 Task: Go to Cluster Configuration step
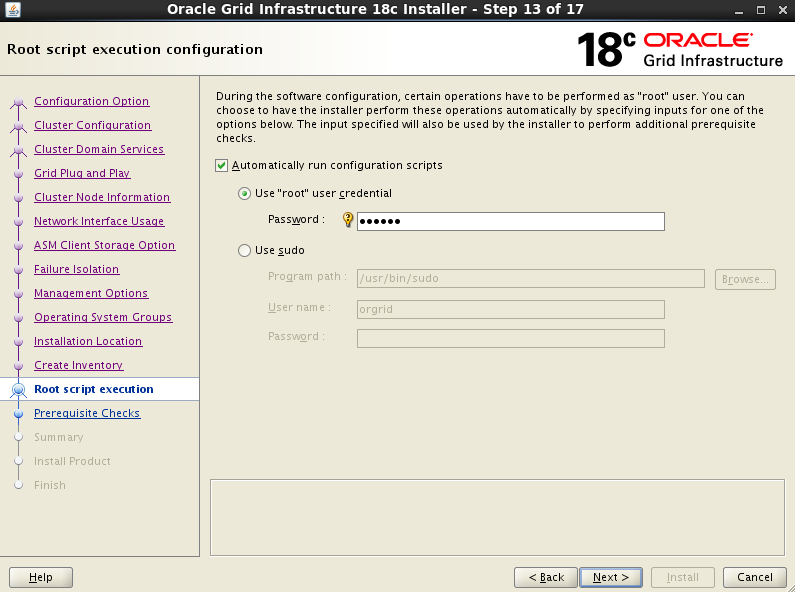92,125
